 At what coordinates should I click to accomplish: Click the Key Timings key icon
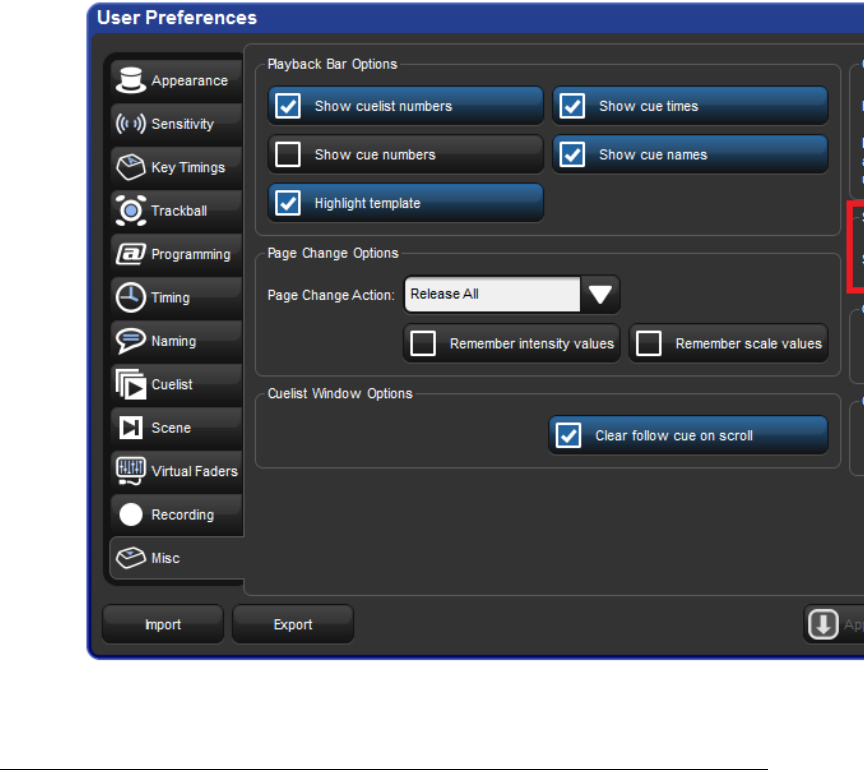click(131, 167)
